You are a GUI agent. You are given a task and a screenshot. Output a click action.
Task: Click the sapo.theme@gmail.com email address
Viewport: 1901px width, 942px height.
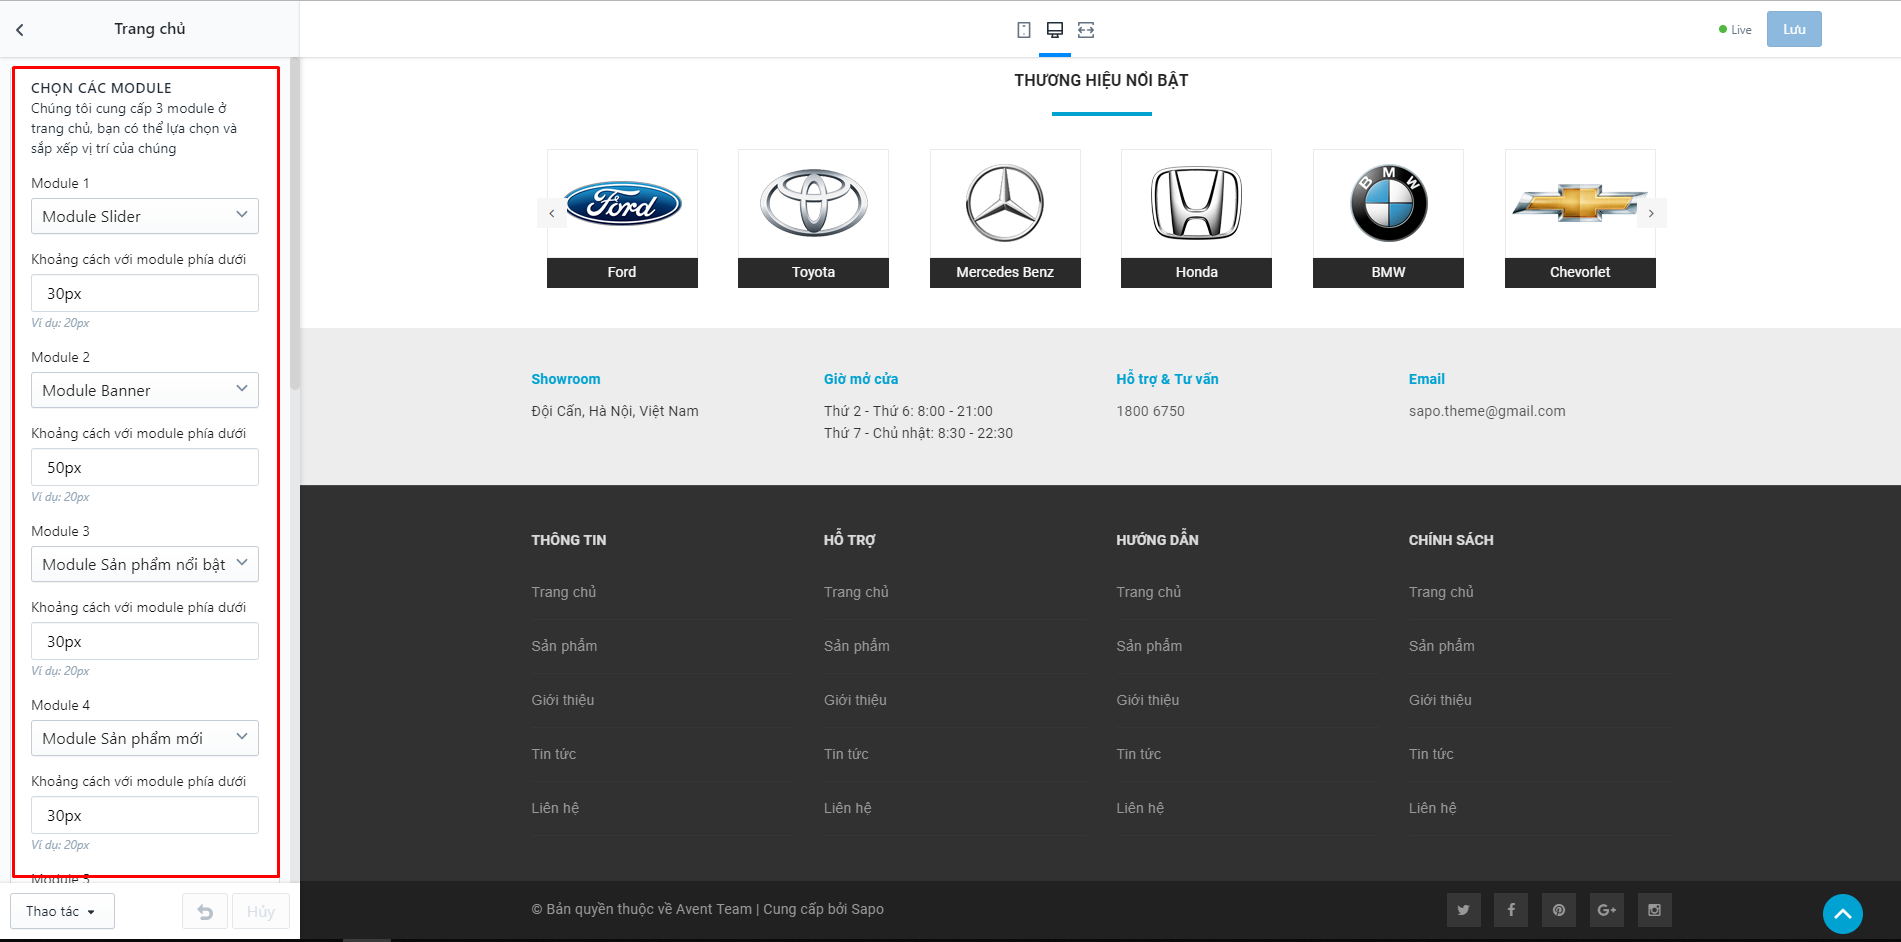1487,411
